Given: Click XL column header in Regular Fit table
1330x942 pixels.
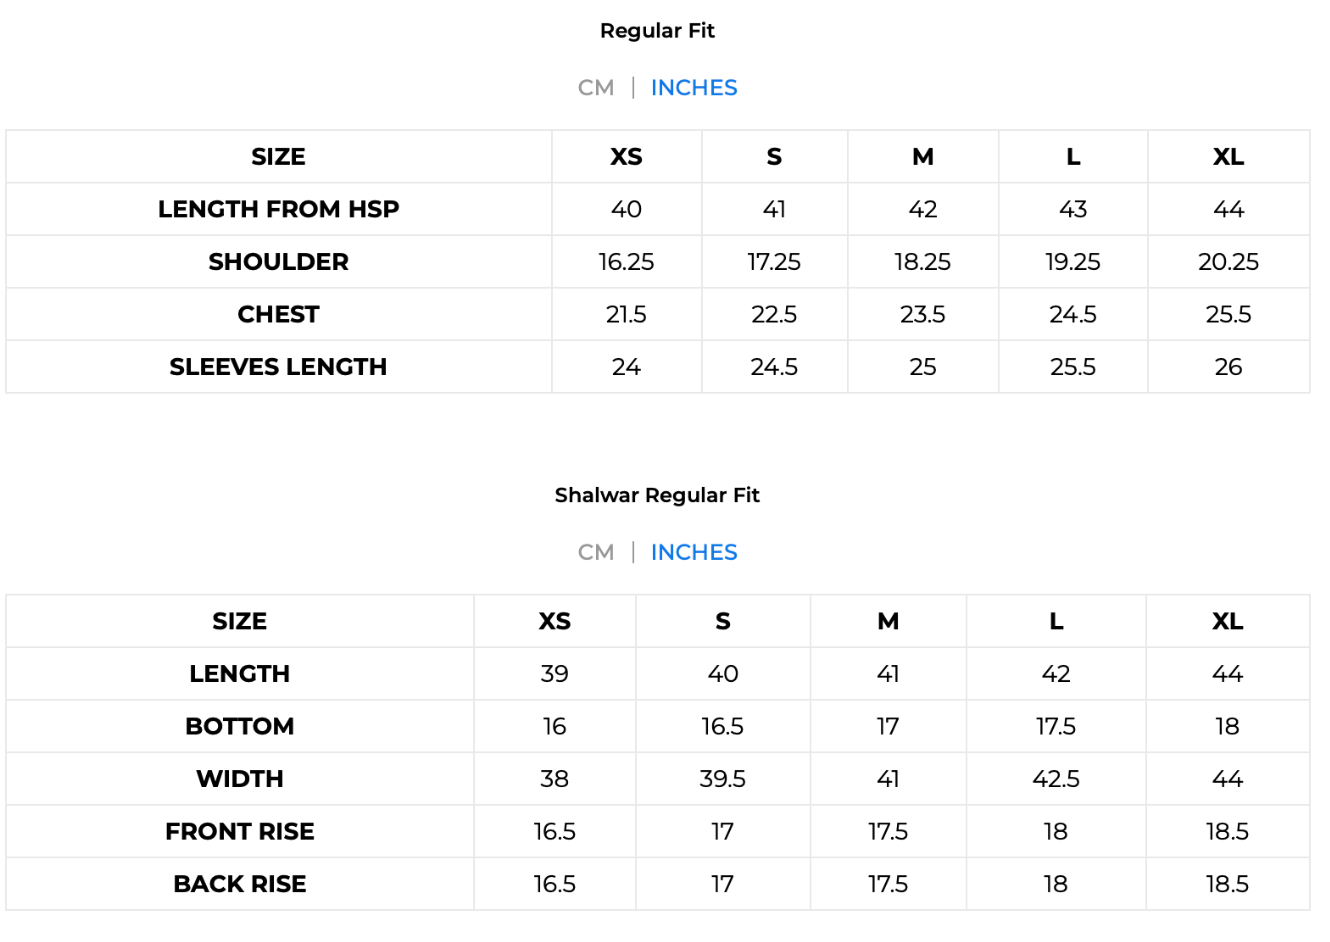Looking at the screenshot, I should [1228, 157].
